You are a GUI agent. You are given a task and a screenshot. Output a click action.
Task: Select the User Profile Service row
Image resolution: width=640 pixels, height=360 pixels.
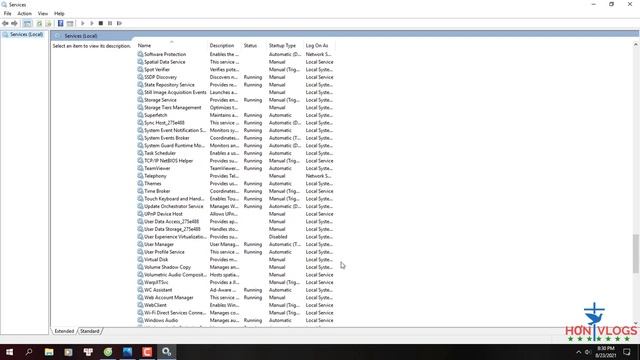tap(164, 252)
